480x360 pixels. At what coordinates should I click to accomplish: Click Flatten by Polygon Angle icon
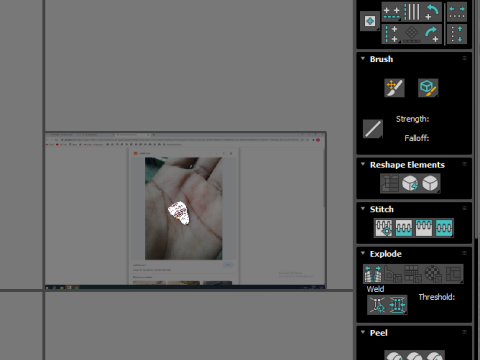(393, 274)
